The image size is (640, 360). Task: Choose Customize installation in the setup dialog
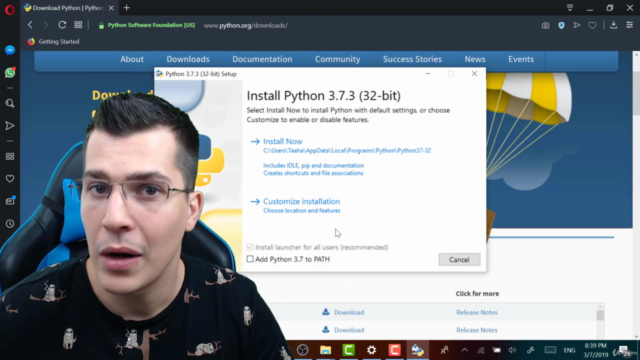click(301, 201)
